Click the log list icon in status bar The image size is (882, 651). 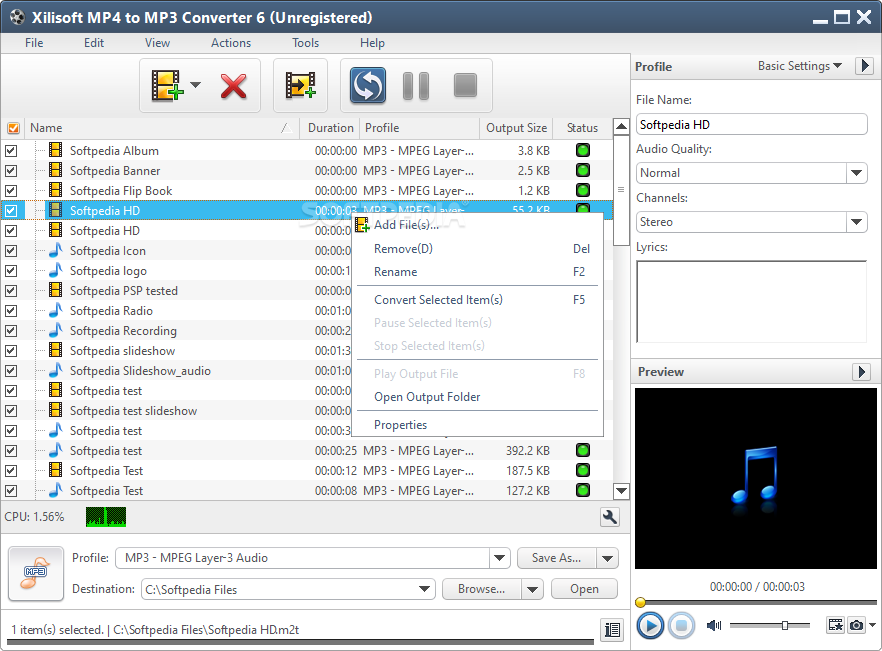[x=612, y=630]
